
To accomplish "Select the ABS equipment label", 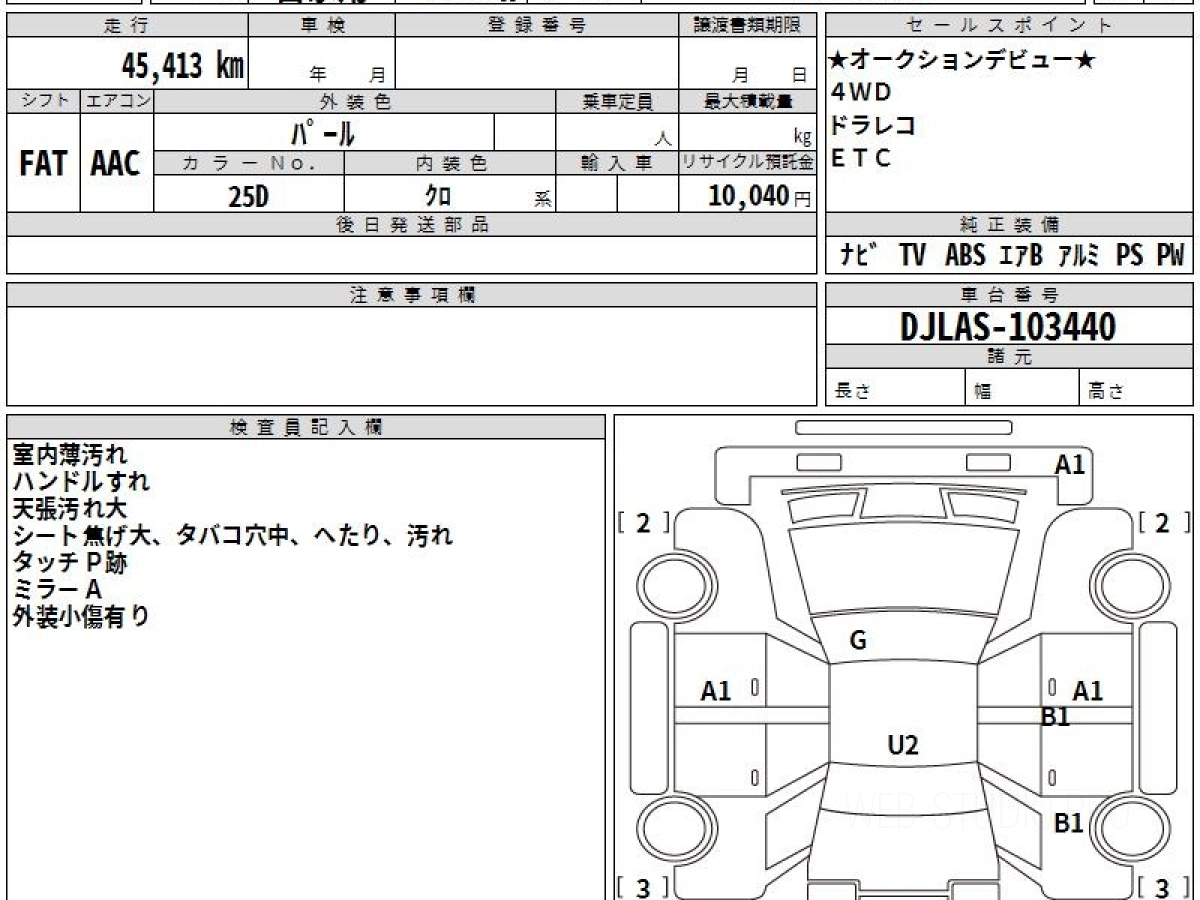I will point(965,256).
